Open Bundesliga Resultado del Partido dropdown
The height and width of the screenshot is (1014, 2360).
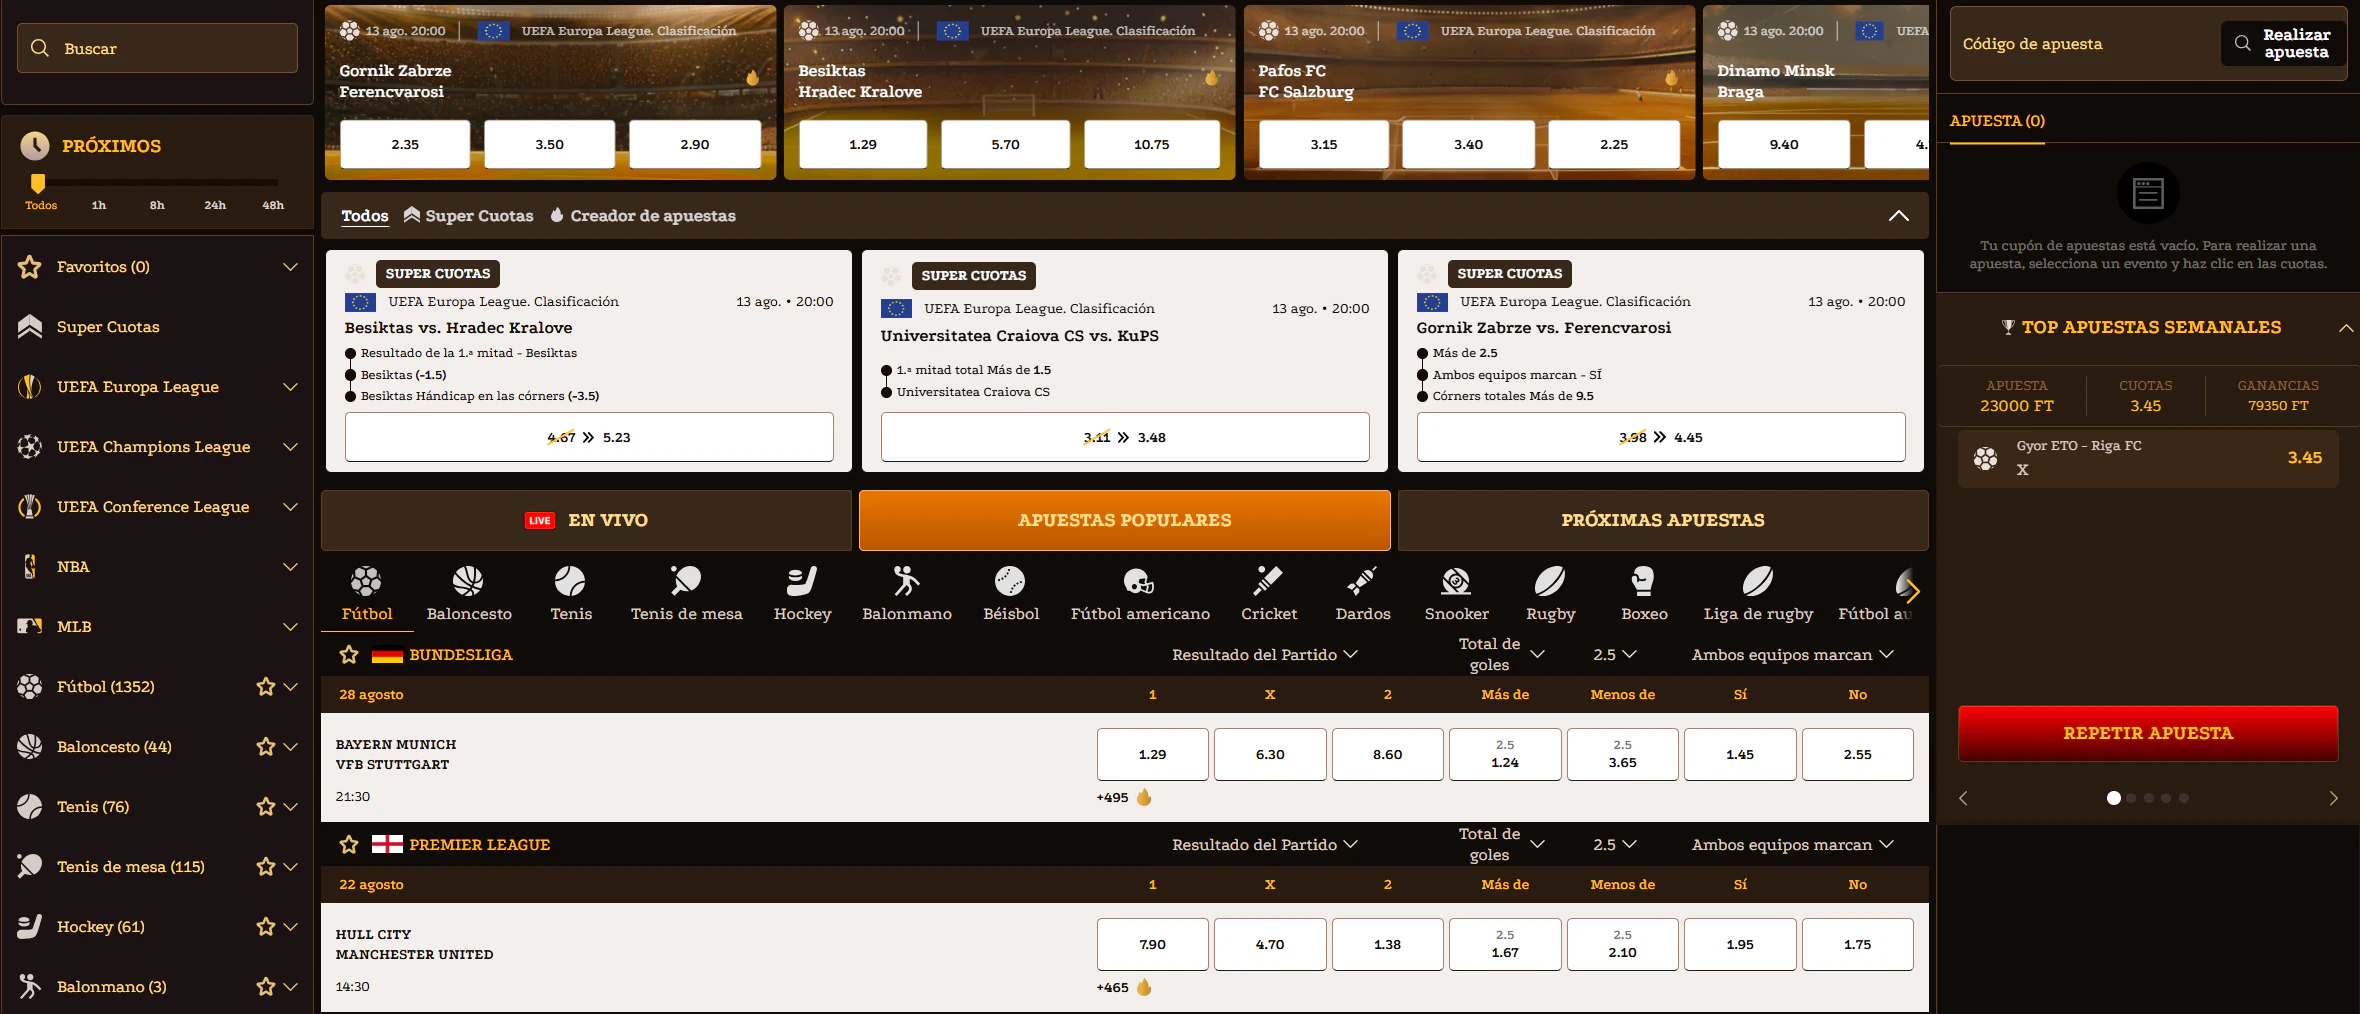[x=1265, y=655]
